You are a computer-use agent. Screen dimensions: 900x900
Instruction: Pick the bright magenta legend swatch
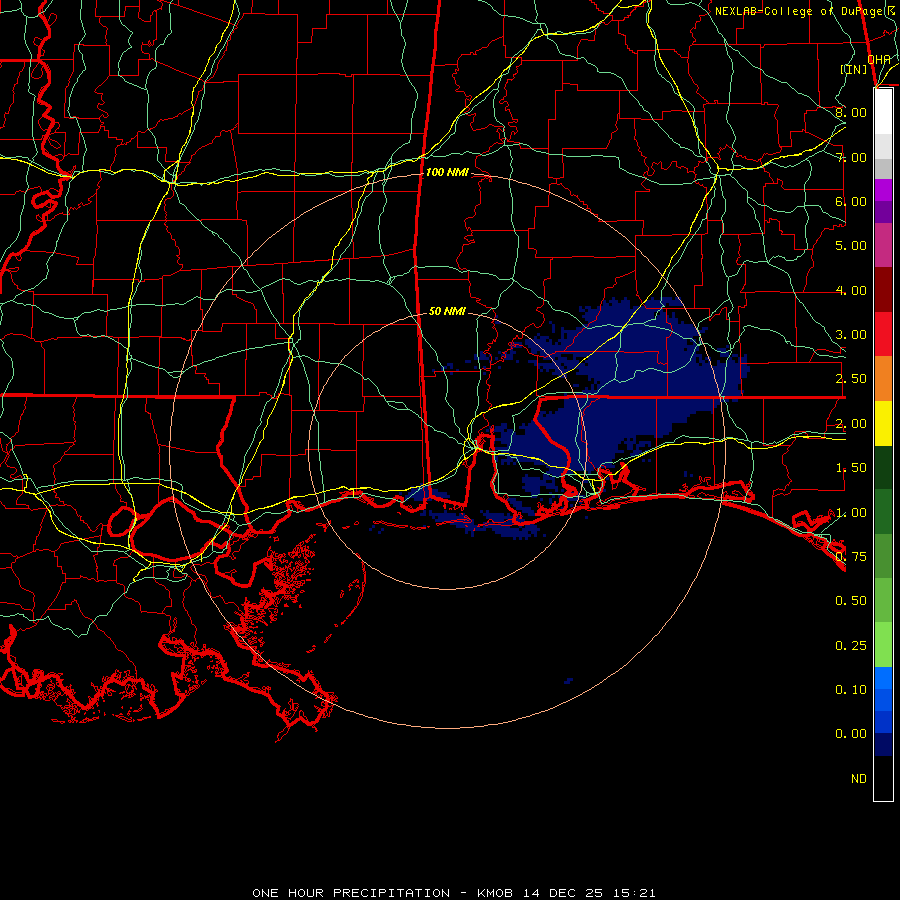(883, 190)
